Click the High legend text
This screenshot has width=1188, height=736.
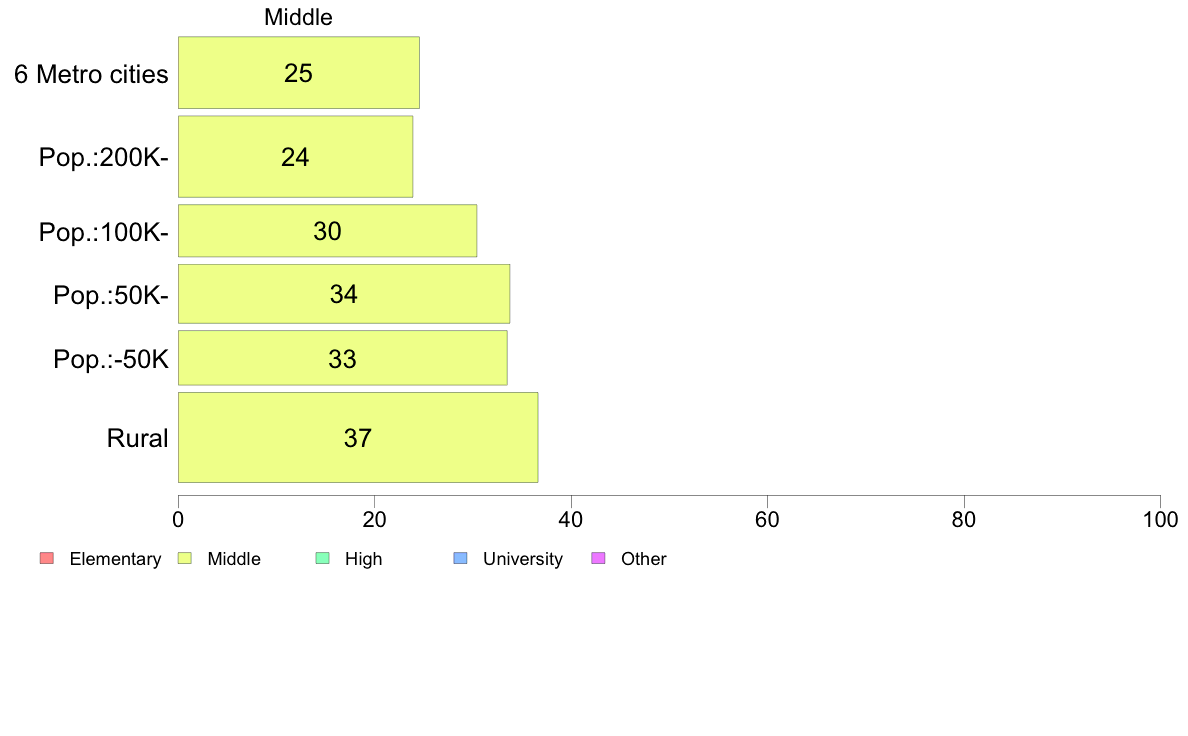363,559
